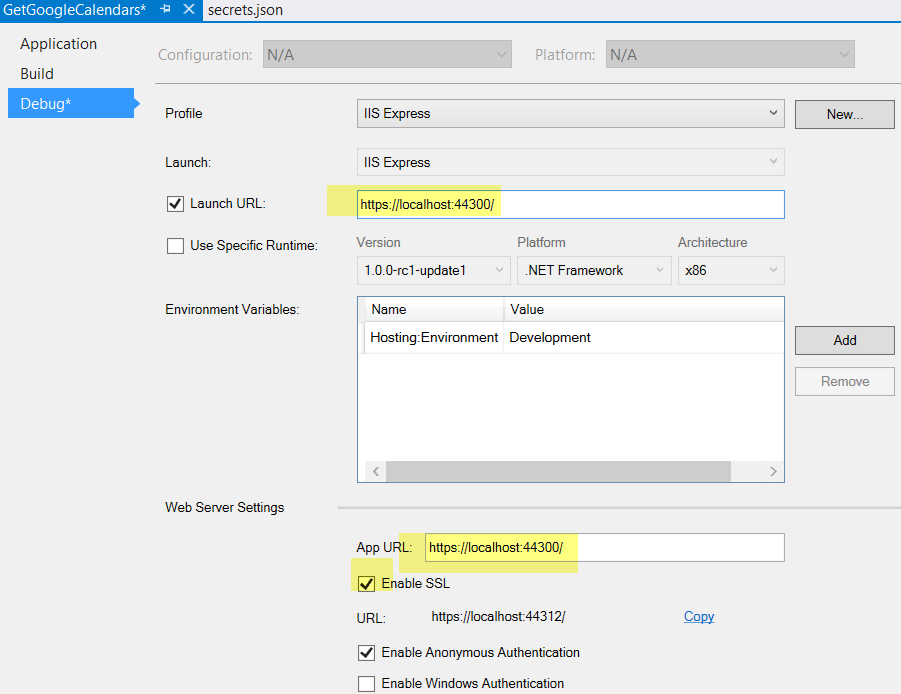Click the New... profile button
This screenshot has height=694, width=901.
pyautogui.click(x=845, y=114)
